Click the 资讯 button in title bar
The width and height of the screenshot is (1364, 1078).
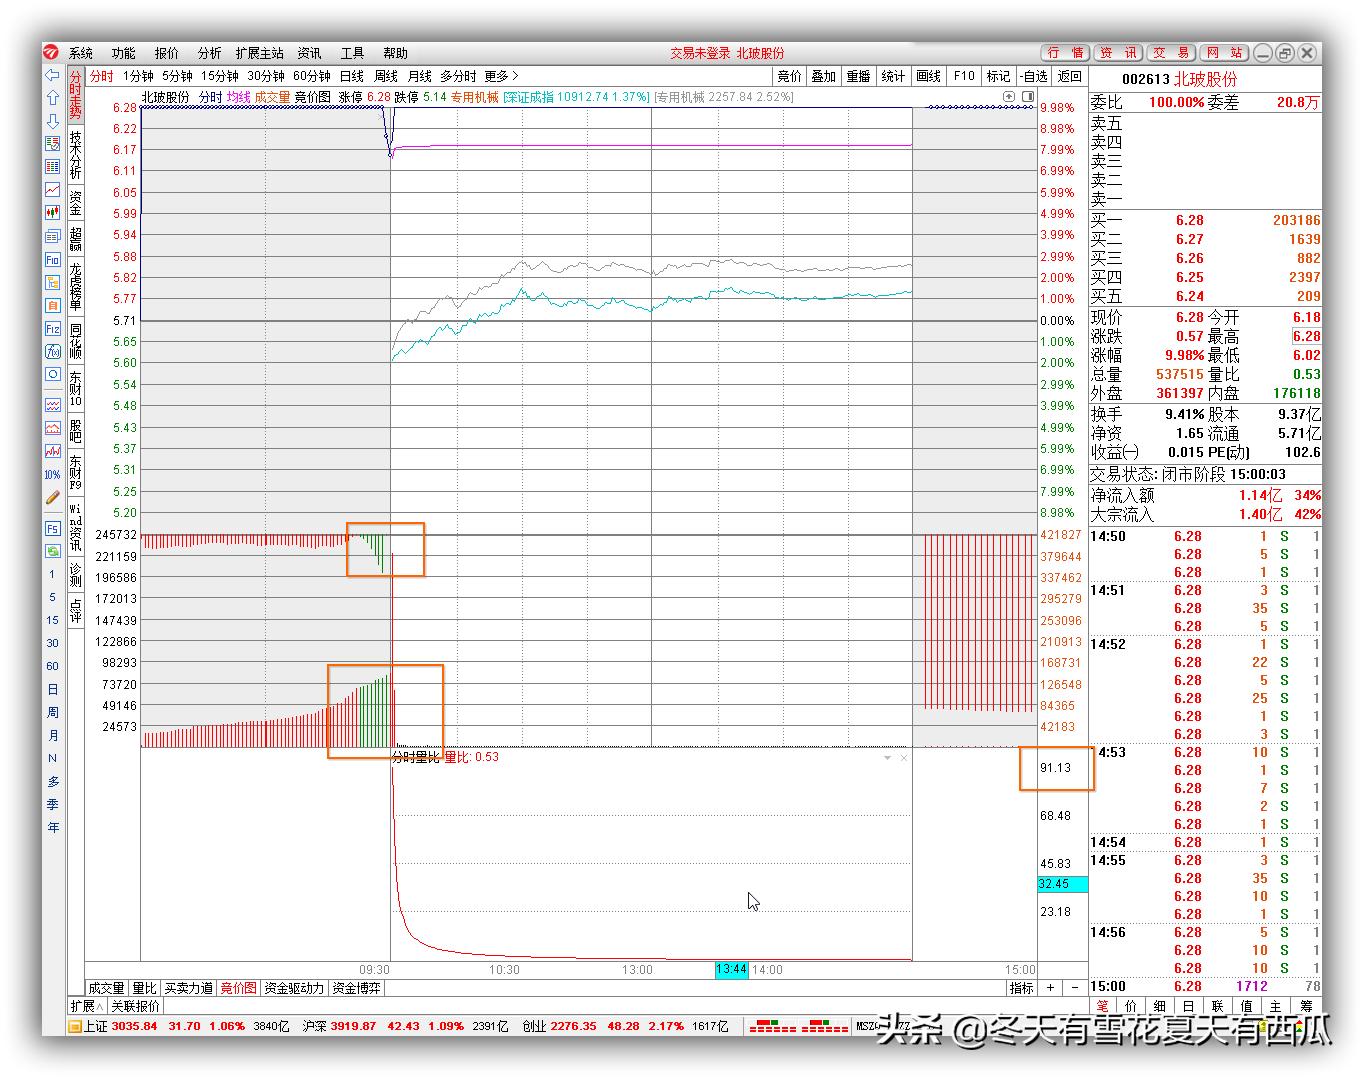point(1118,53)
